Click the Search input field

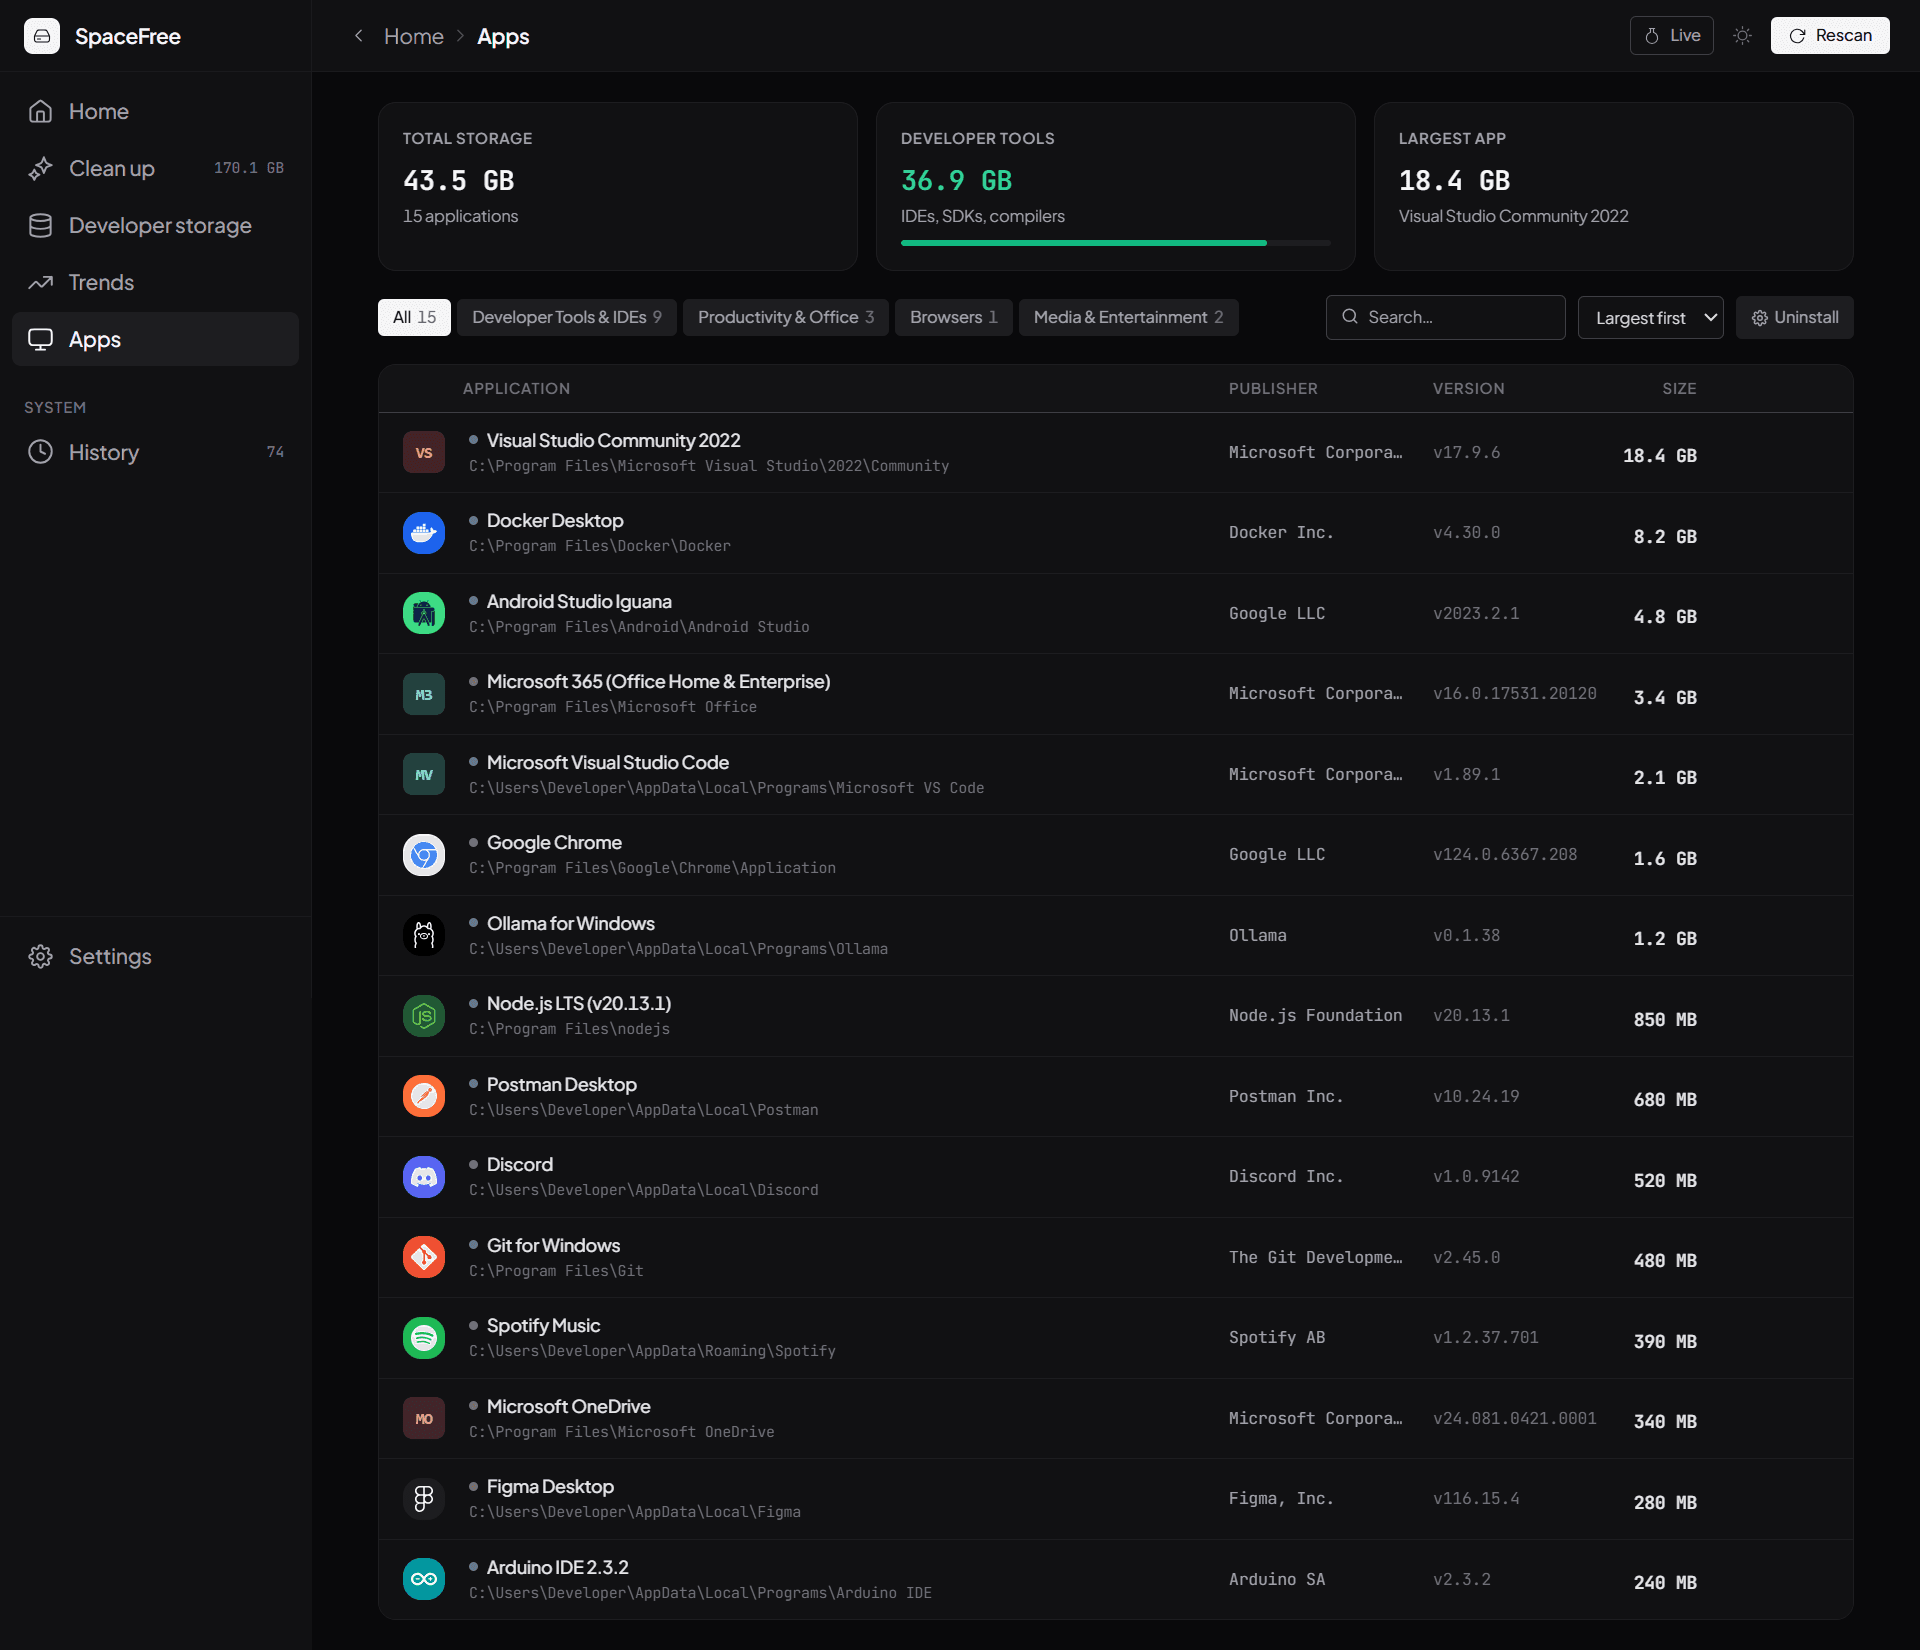click(x=1445, y=317)
